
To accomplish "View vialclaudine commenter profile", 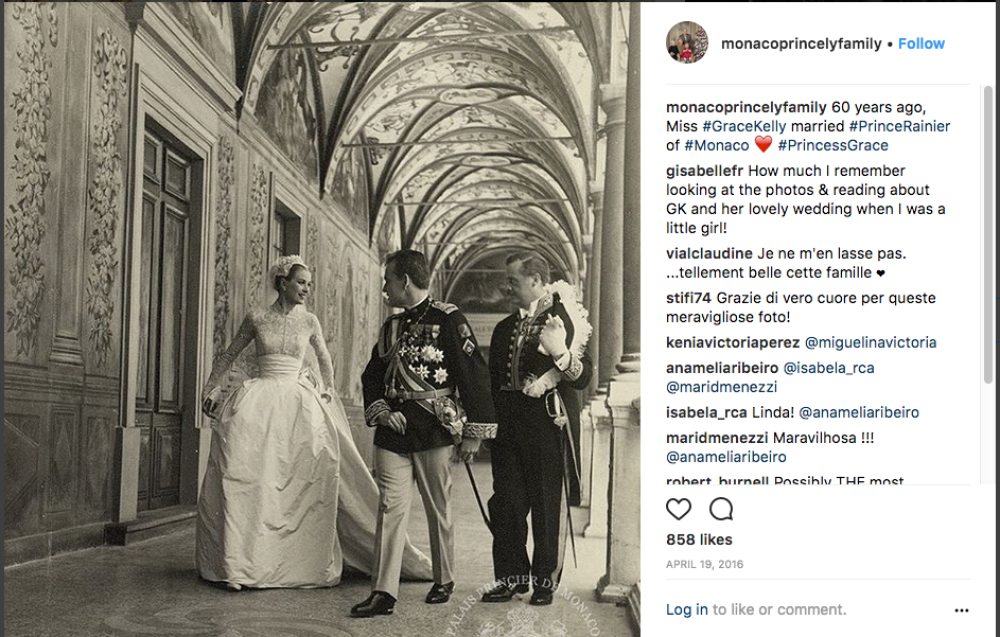I will [709, 253].
